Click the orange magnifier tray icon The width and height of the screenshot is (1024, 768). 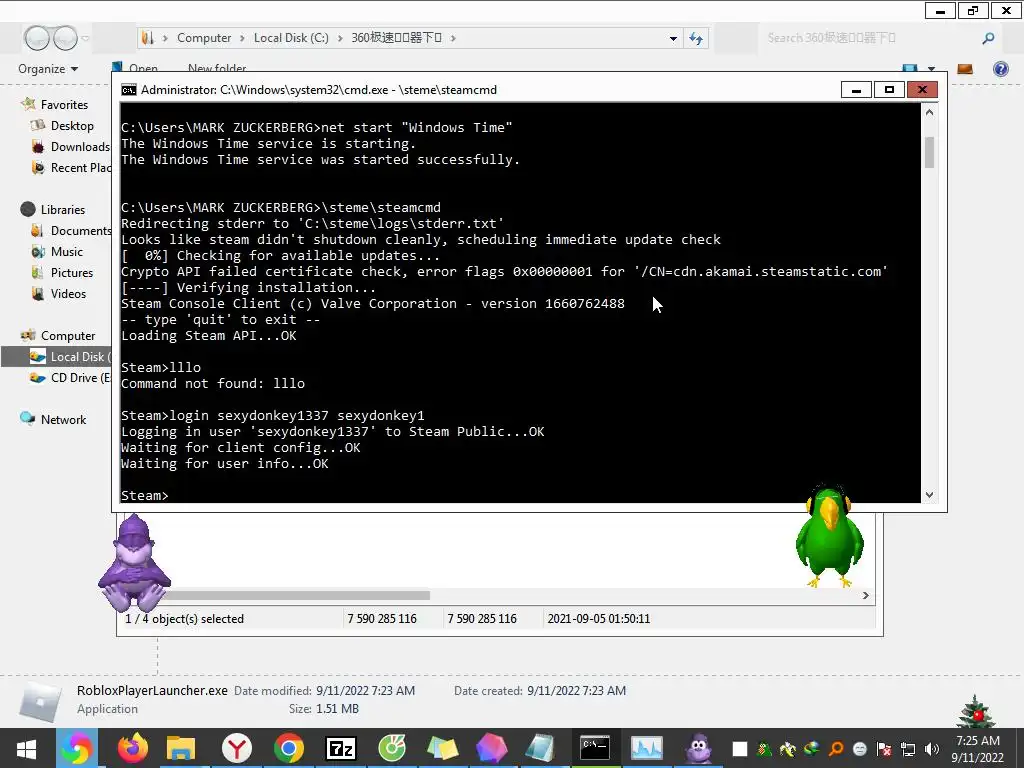coord(835,749)
